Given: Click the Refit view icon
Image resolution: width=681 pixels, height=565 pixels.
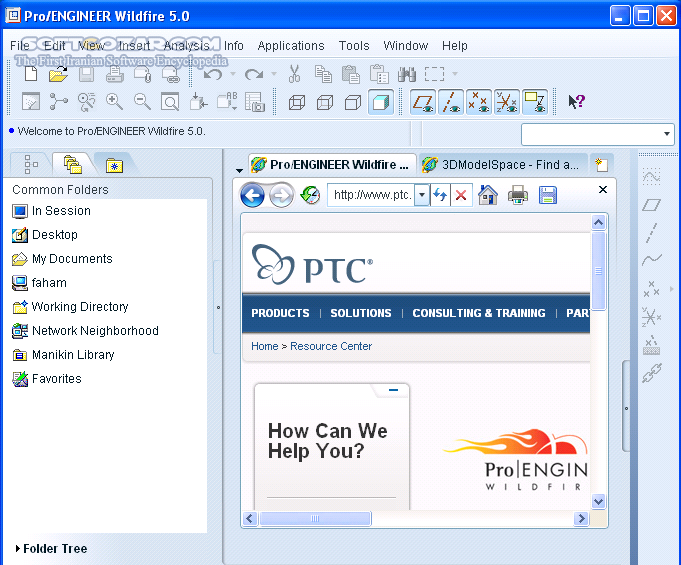Looking at the screenshot, I should 170,102.
